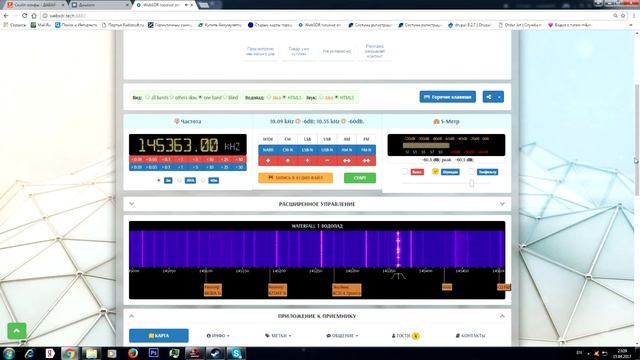Viewport: 640px width, 360px height.
Task: Click the bright signal in waterfall
Action: (x=398, y=249)
